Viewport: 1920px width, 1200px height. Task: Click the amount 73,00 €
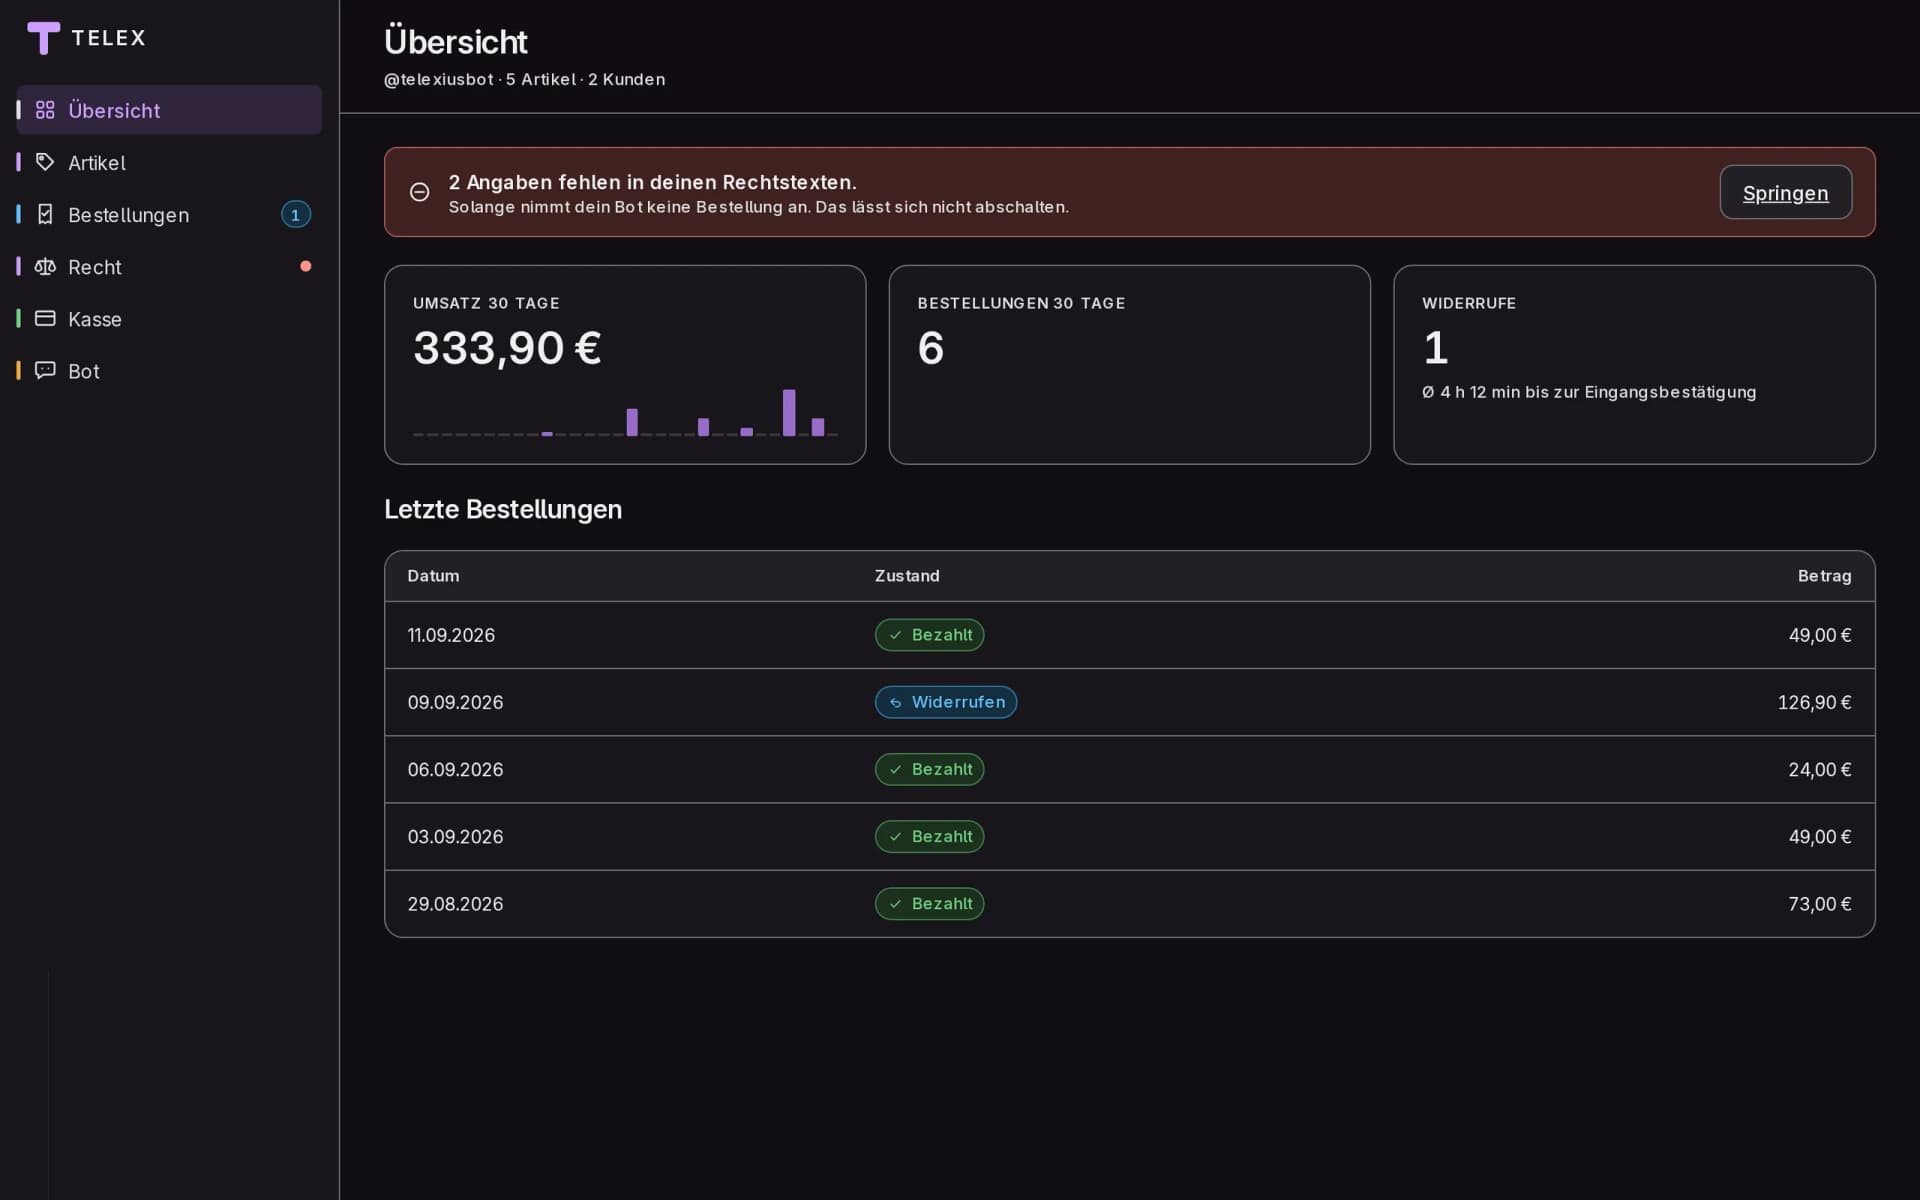[x=1819, y=904]
